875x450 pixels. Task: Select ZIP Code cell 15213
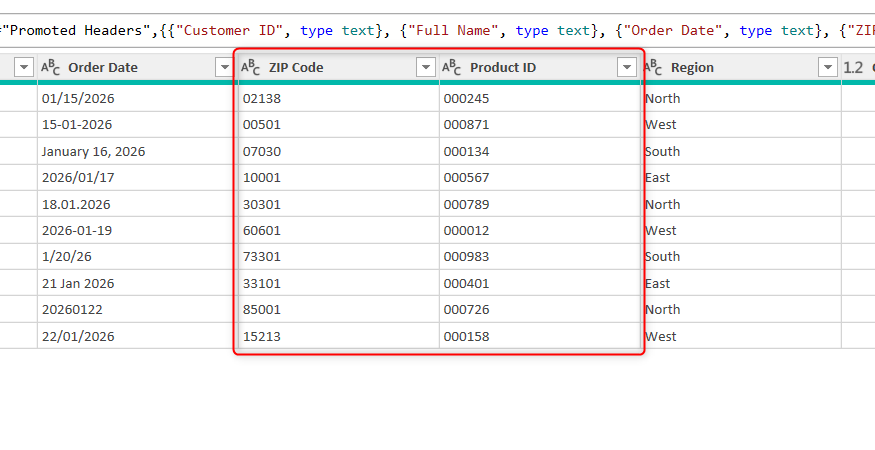339,336
